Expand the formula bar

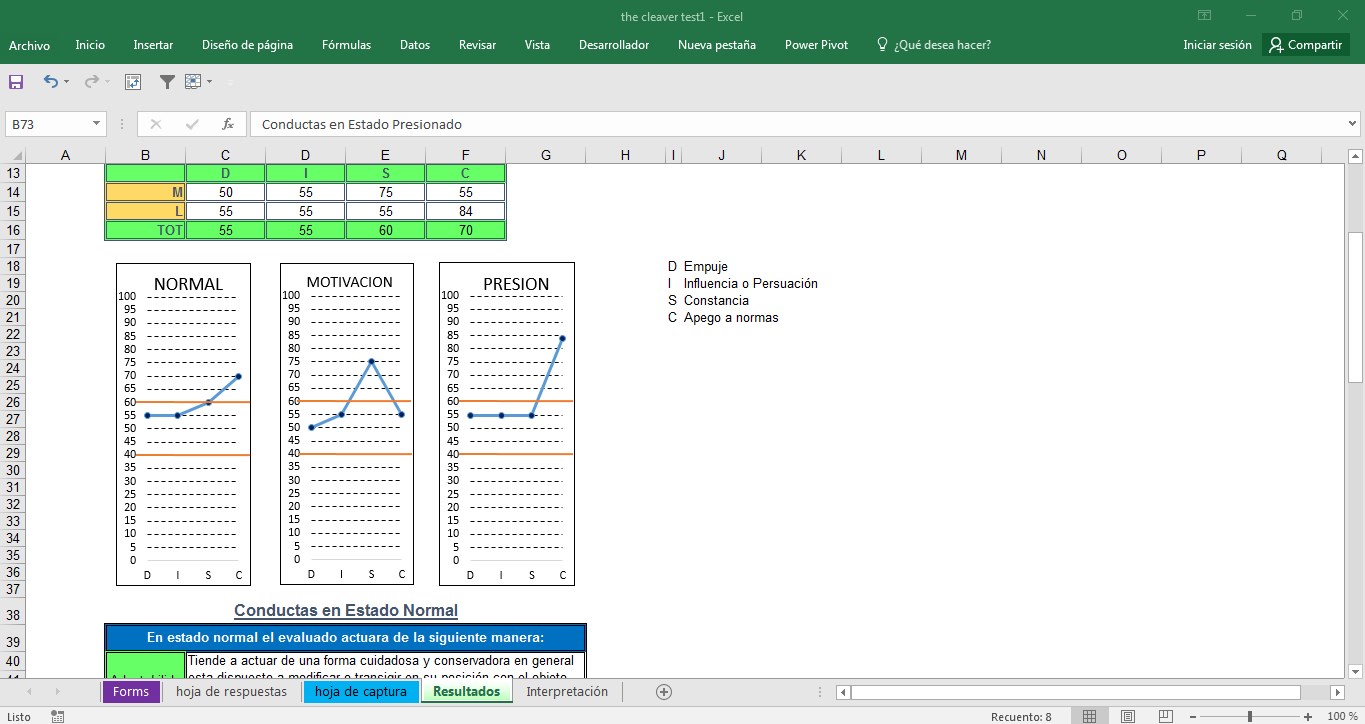tap(1352, 124)
